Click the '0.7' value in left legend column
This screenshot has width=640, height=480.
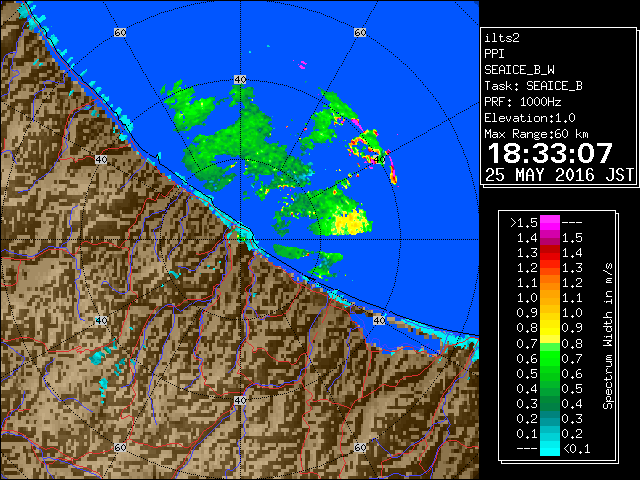(x=527, y=344)
